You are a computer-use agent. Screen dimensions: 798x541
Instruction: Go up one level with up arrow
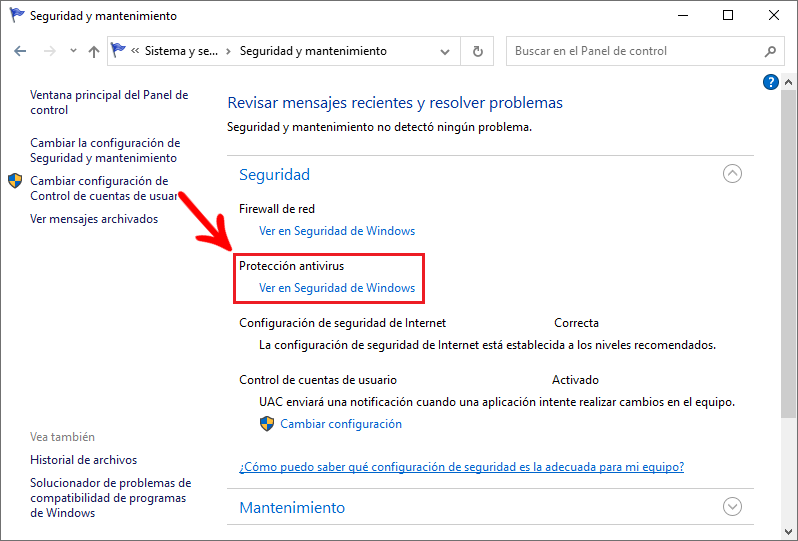(x=94, y=51)
